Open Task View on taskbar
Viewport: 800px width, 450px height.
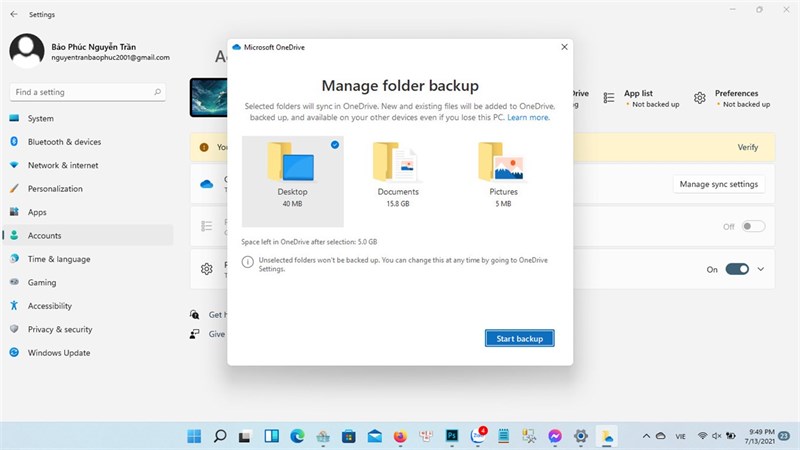click(x=245, y=436)
